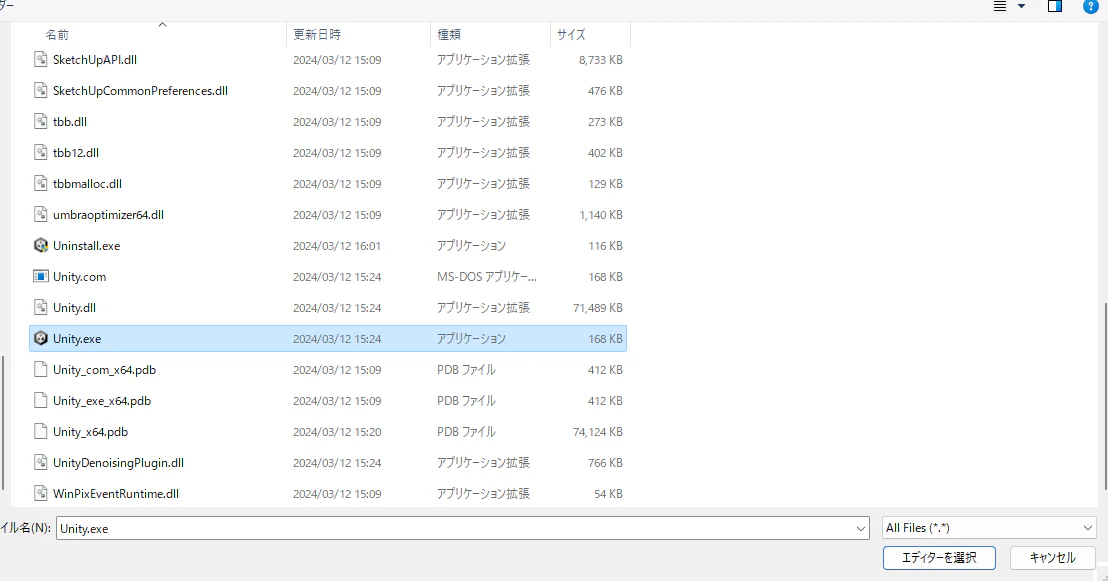Screen dimensions: 1108x581
Task: Open the file name history dropdown
Action: [861, 529]
